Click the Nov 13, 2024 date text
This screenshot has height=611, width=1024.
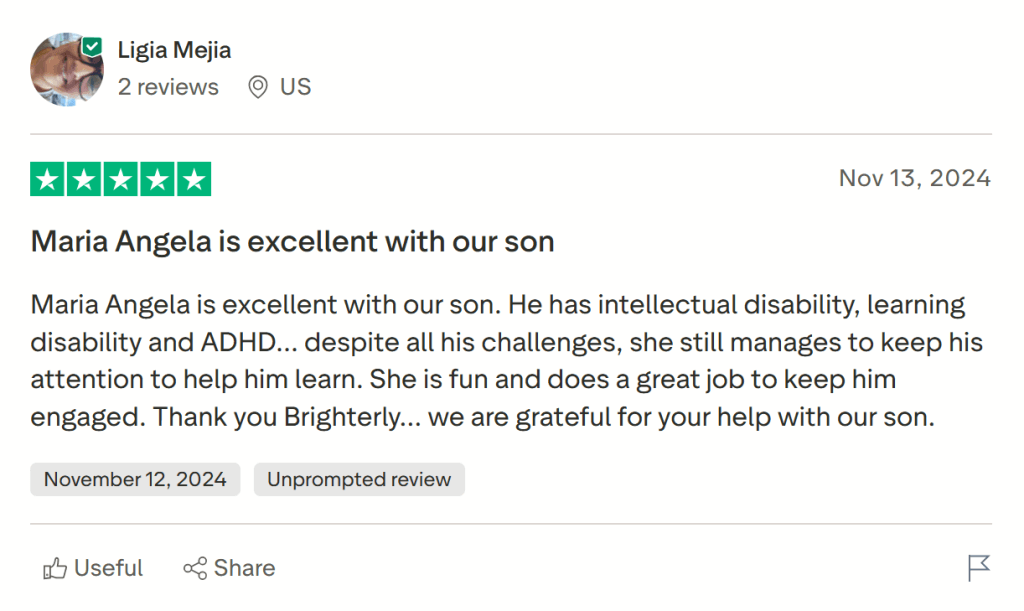click(x=914, y=178)
